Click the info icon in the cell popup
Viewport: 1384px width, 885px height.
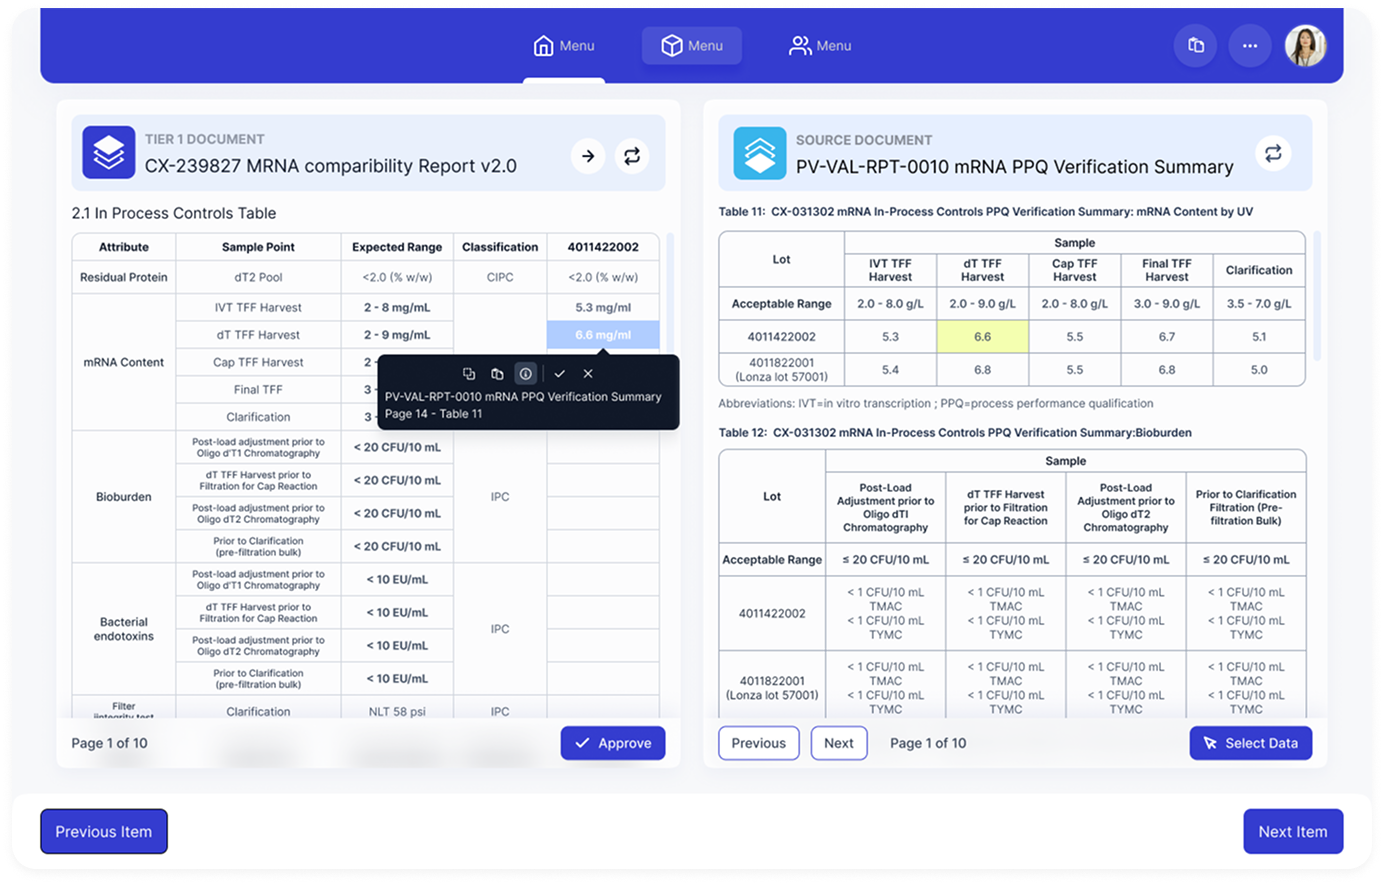tap(526, 374)
